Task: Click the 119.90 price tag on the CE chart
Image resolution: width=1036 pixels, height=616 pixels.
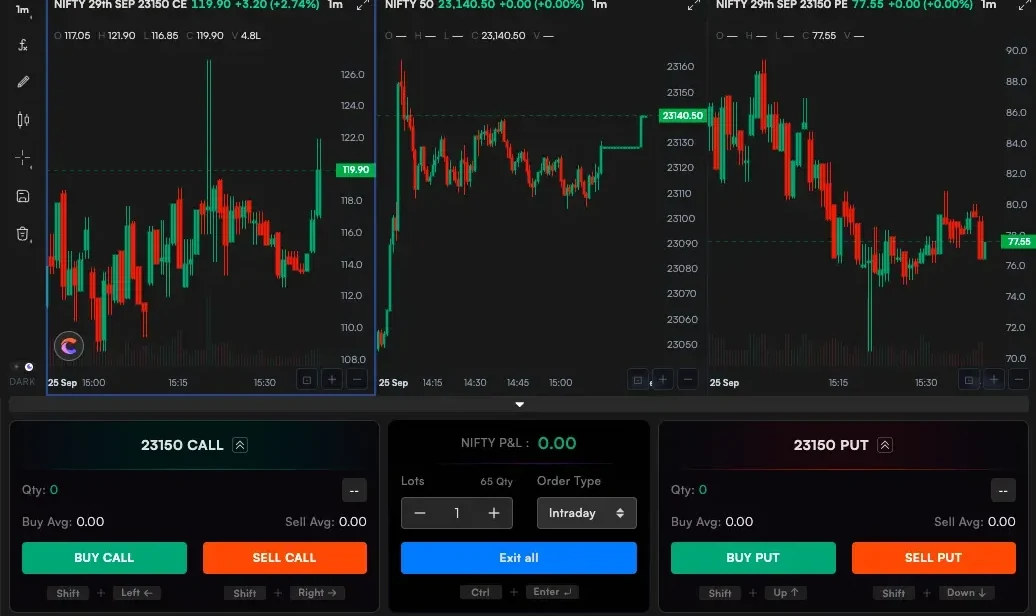Action: click(355, 170)
